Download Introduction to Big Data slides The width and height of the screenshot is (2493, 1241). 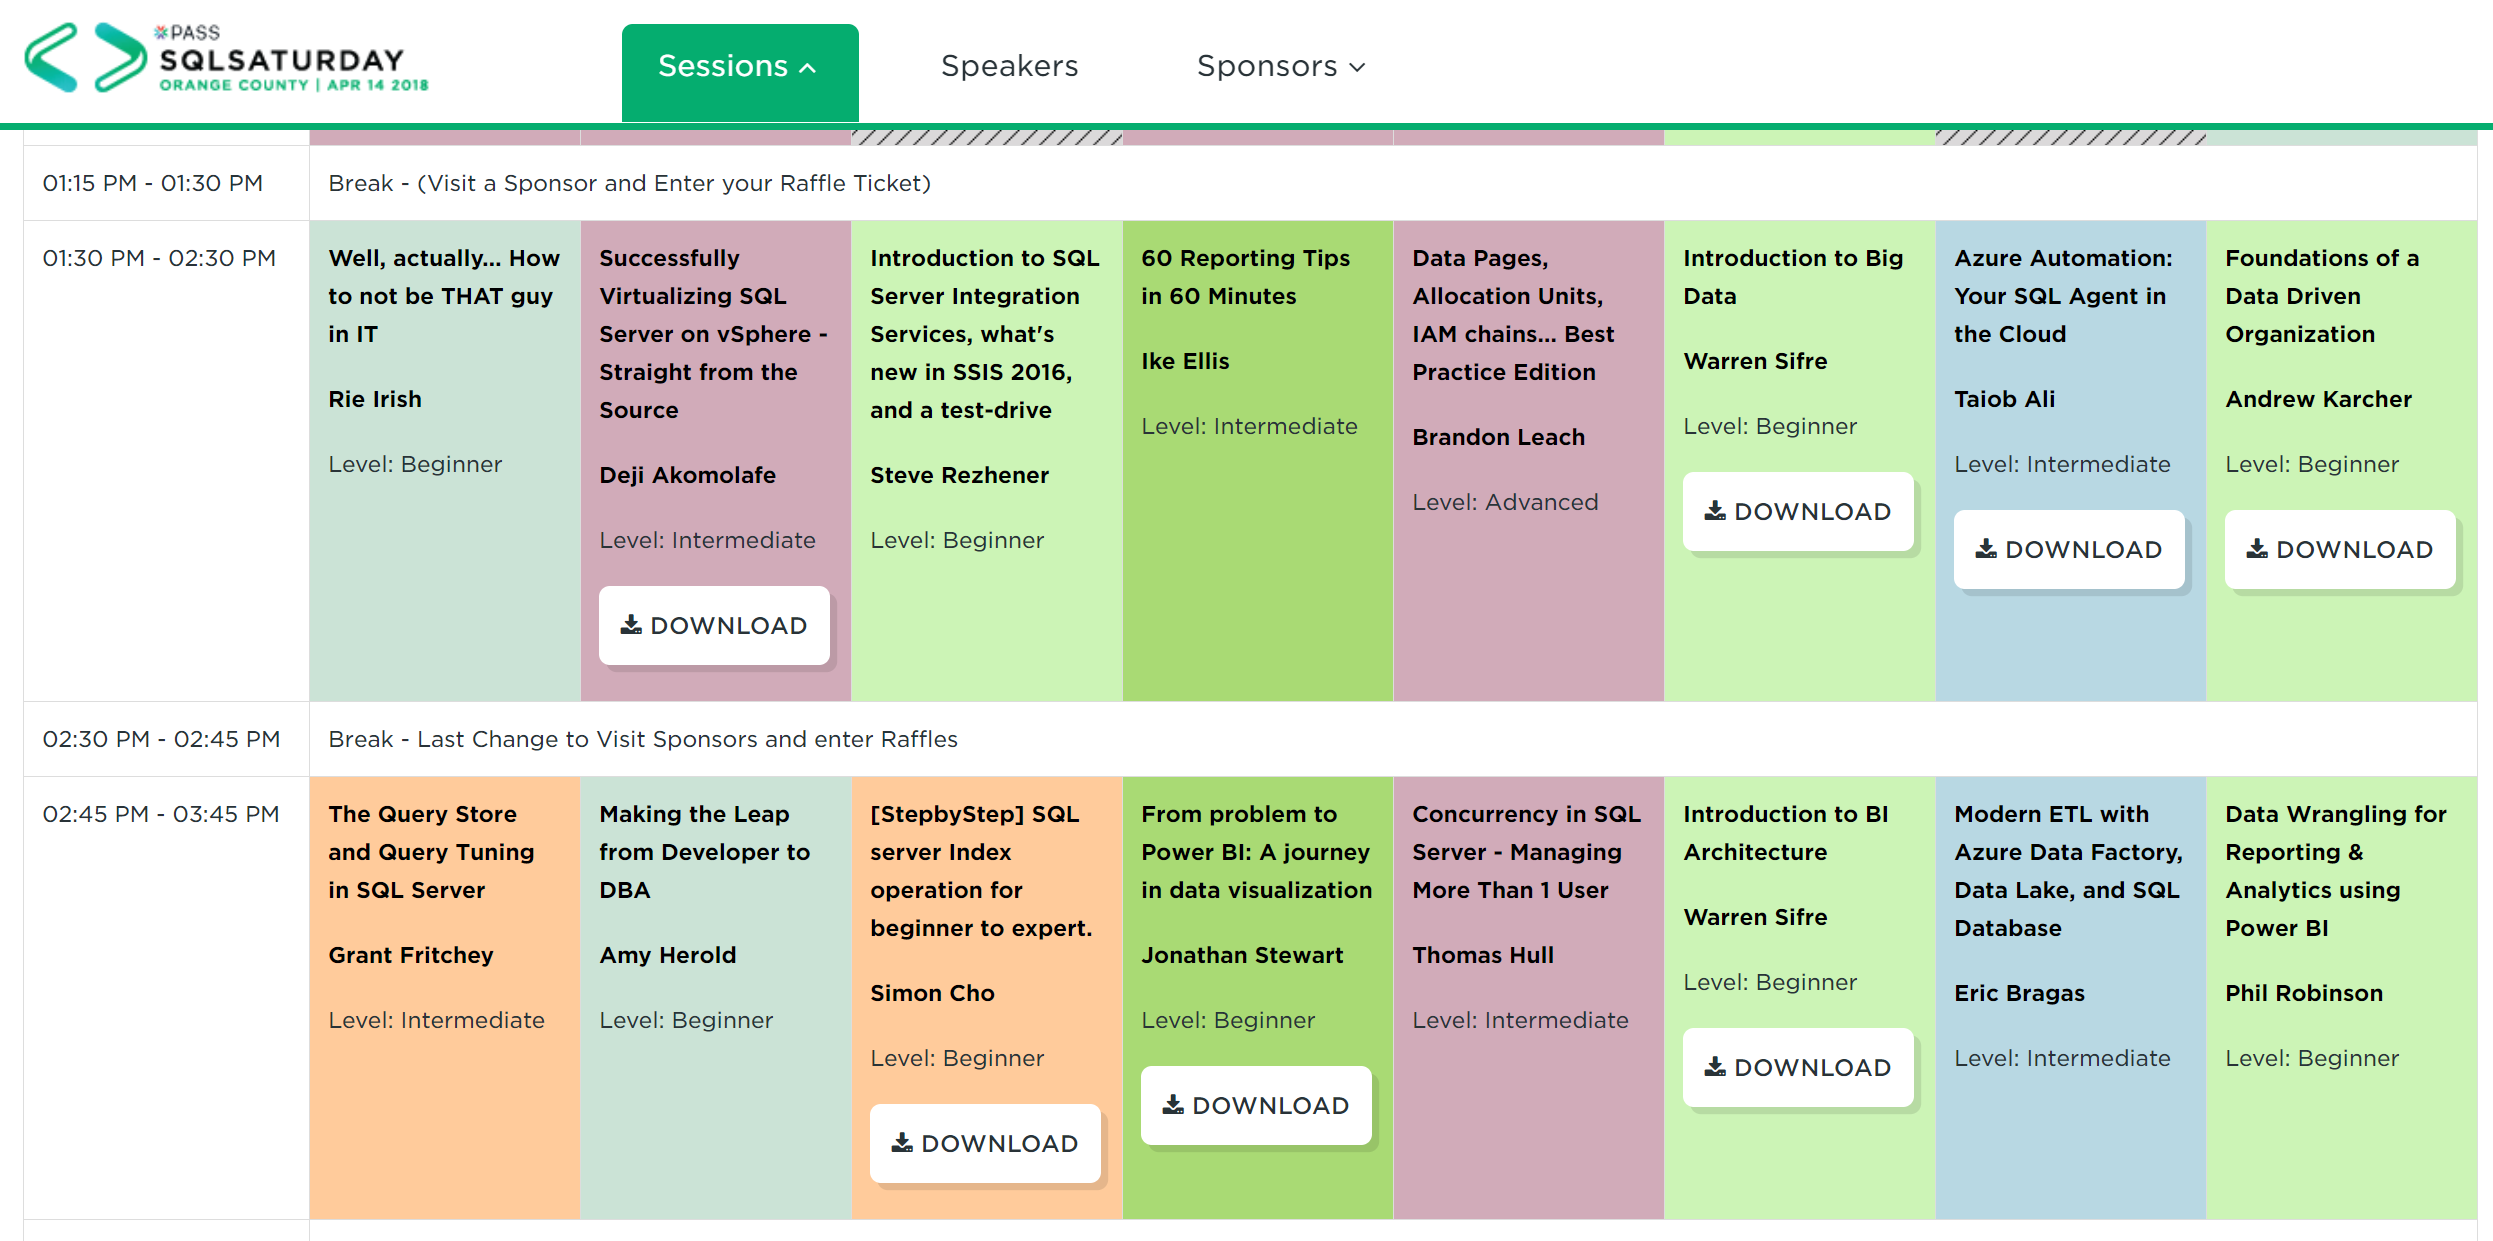(x=1798, y=511)
